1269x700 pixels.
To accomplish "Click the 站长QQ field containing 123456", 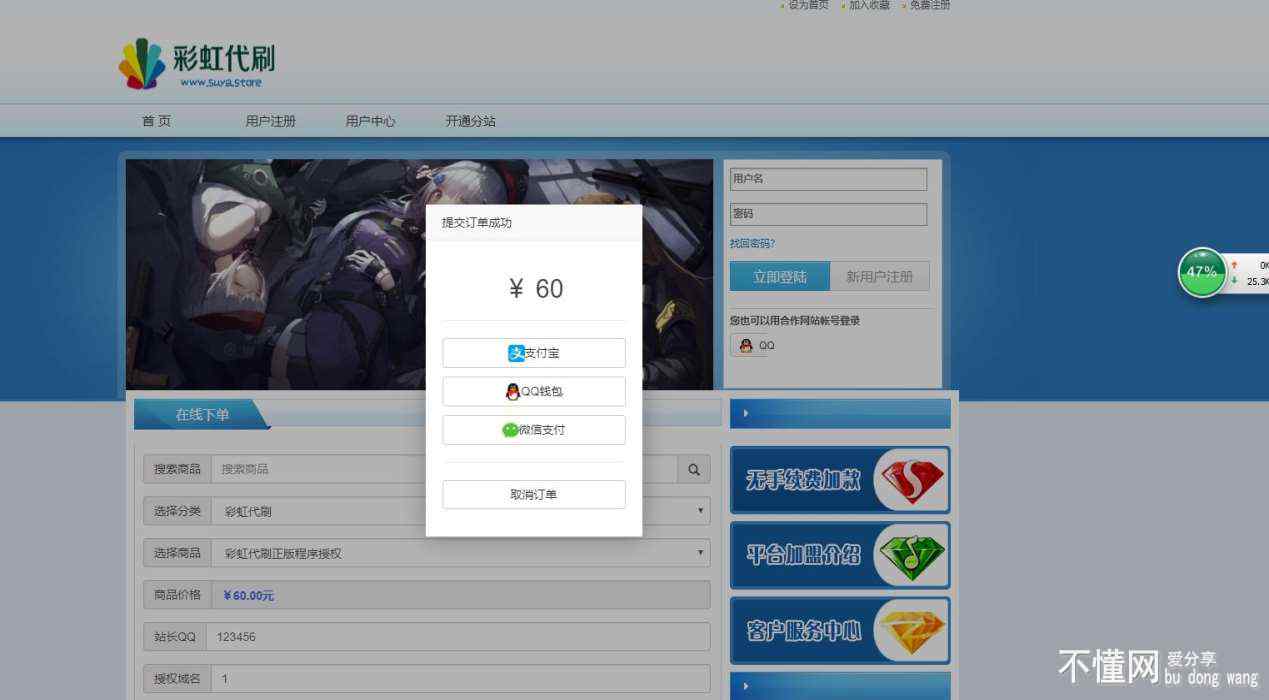I will tap(458, 637).
